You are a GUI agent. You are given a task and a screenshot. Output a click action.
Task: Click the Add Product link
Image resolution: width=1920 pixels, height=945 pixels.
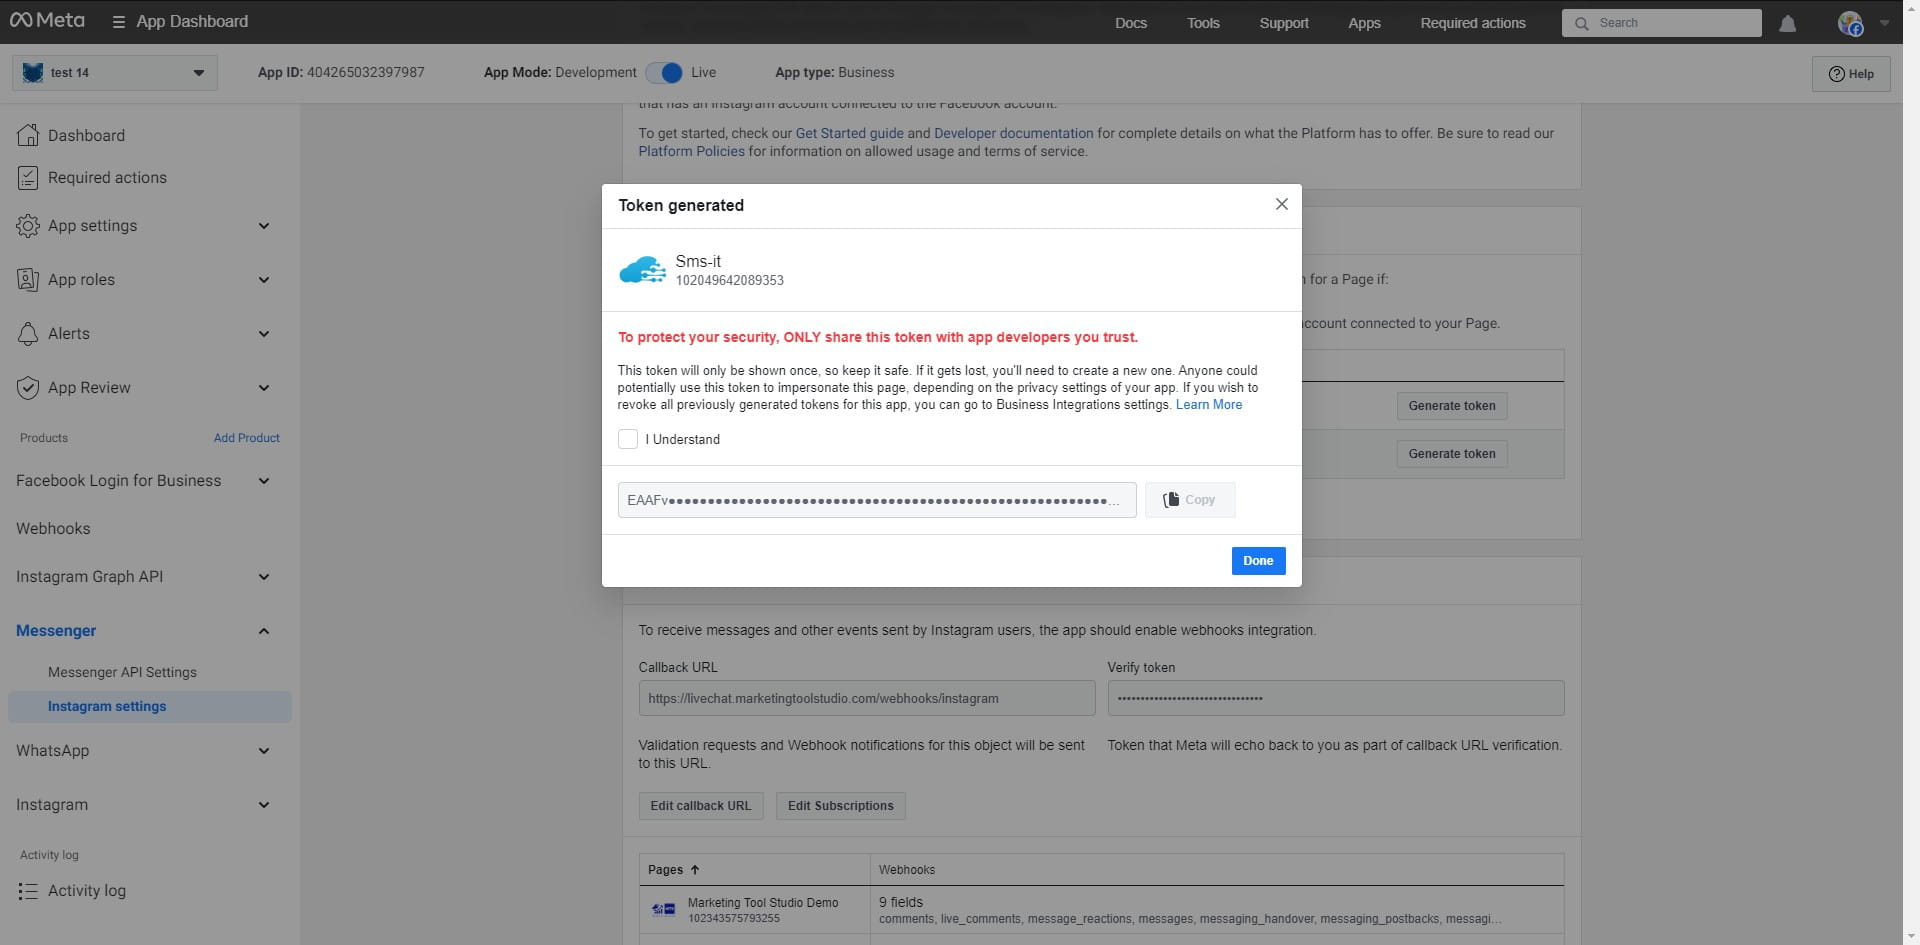point(246,438)
